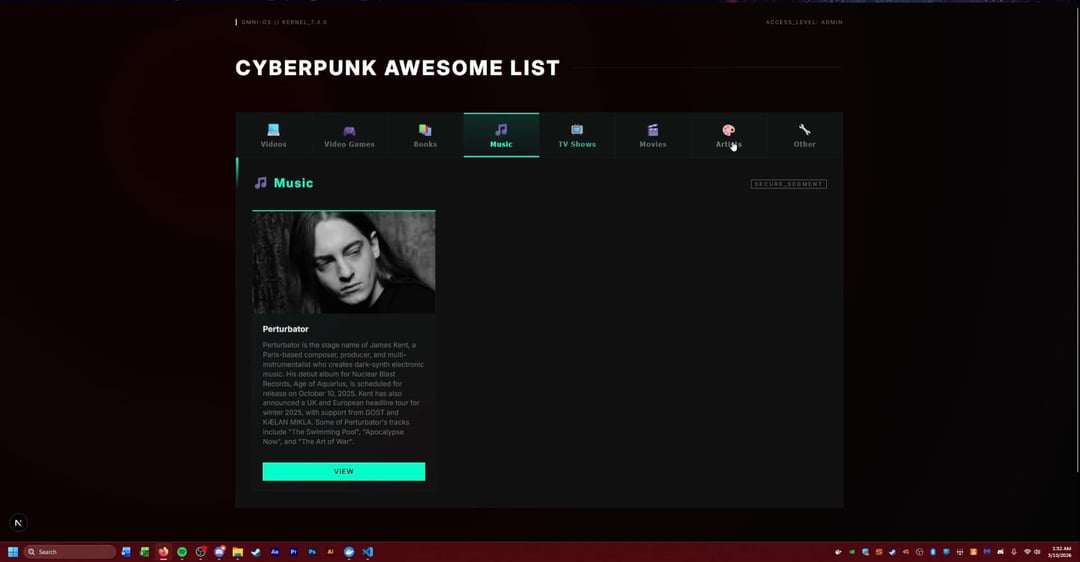This screenshot has height=562, width=1080.
Task: Open Adobe Photoshop from the taskbar
Action: pyautogui.click(x=312, y=552)
